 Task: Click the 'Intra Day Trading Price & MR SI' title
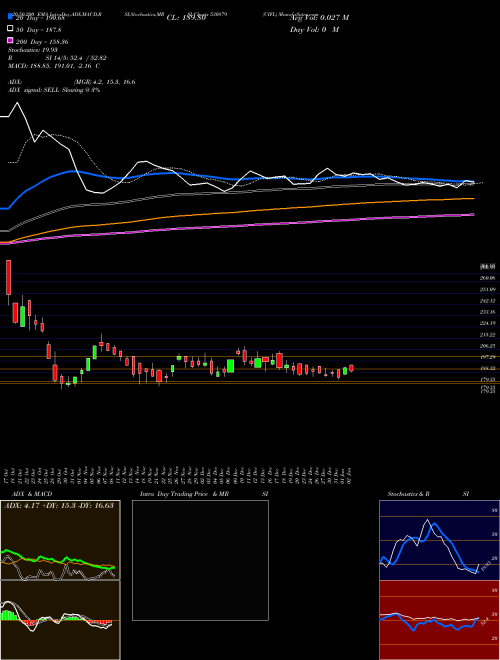204,494
